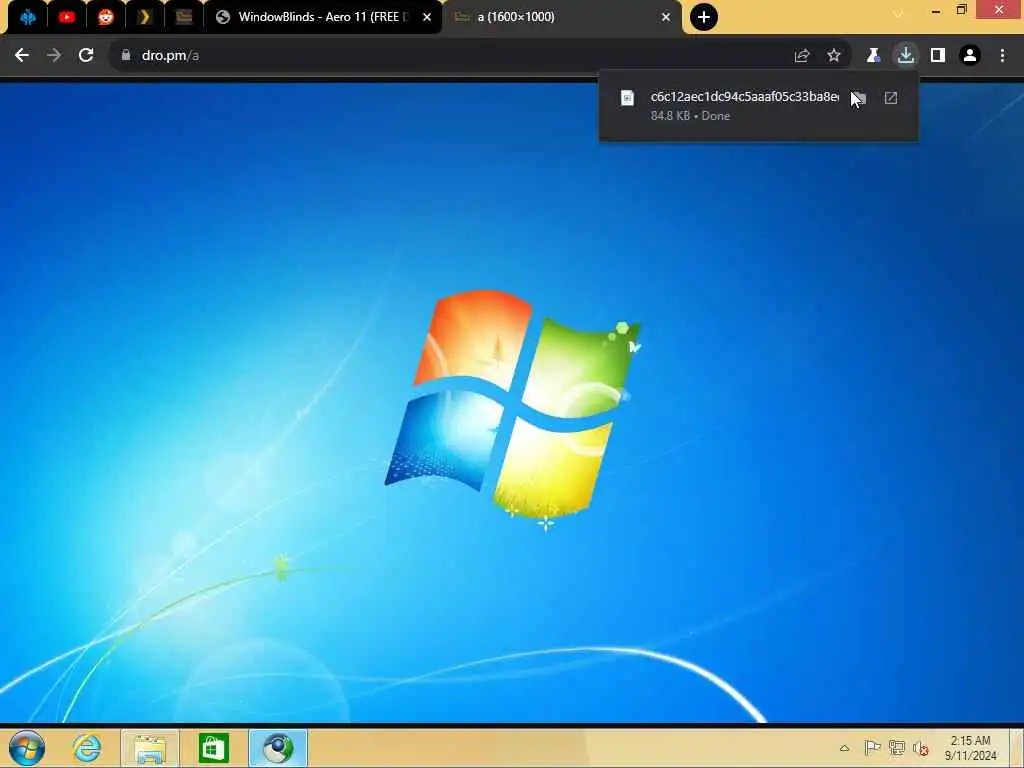Image resolution: width=1024 pixels, height=768 pixels.
Task: Open the browser side panel
Action: [938, 56]
